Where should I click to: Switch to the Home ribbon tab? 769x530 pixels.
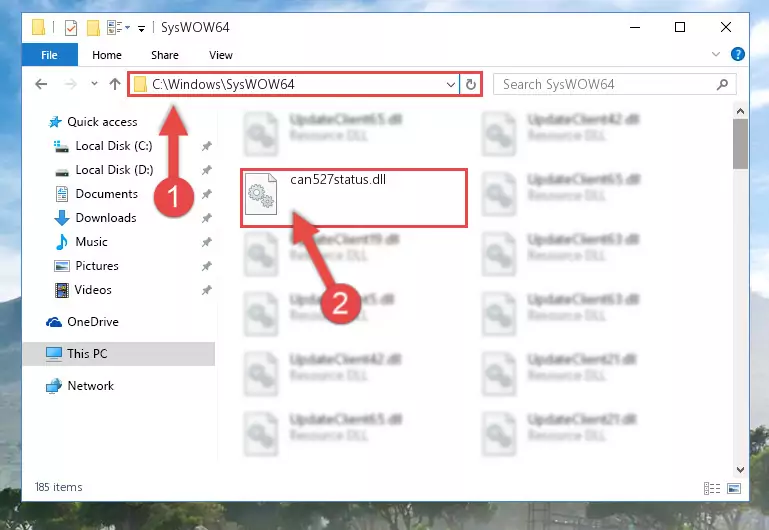point(106,55)
